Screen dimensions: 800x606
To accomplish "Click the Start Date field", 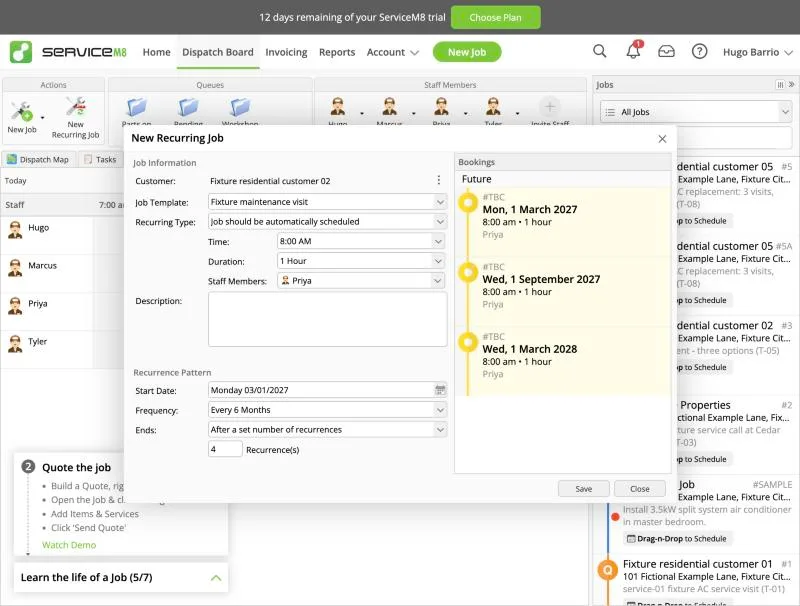I will [x=327, y=390].
